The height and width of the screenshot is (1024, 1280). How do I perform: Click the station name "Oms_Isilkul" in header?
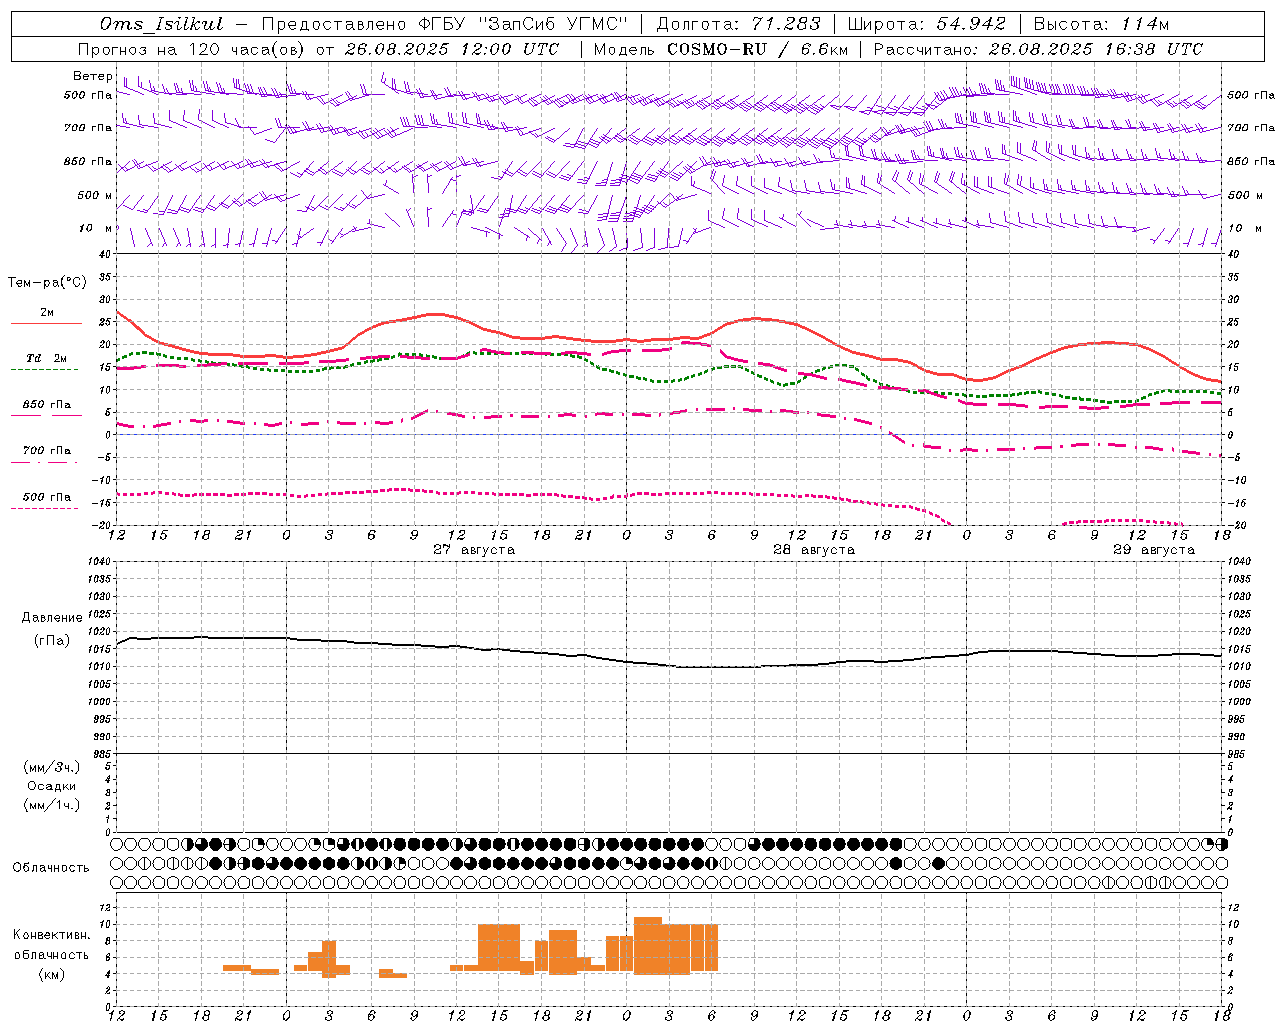162,24
